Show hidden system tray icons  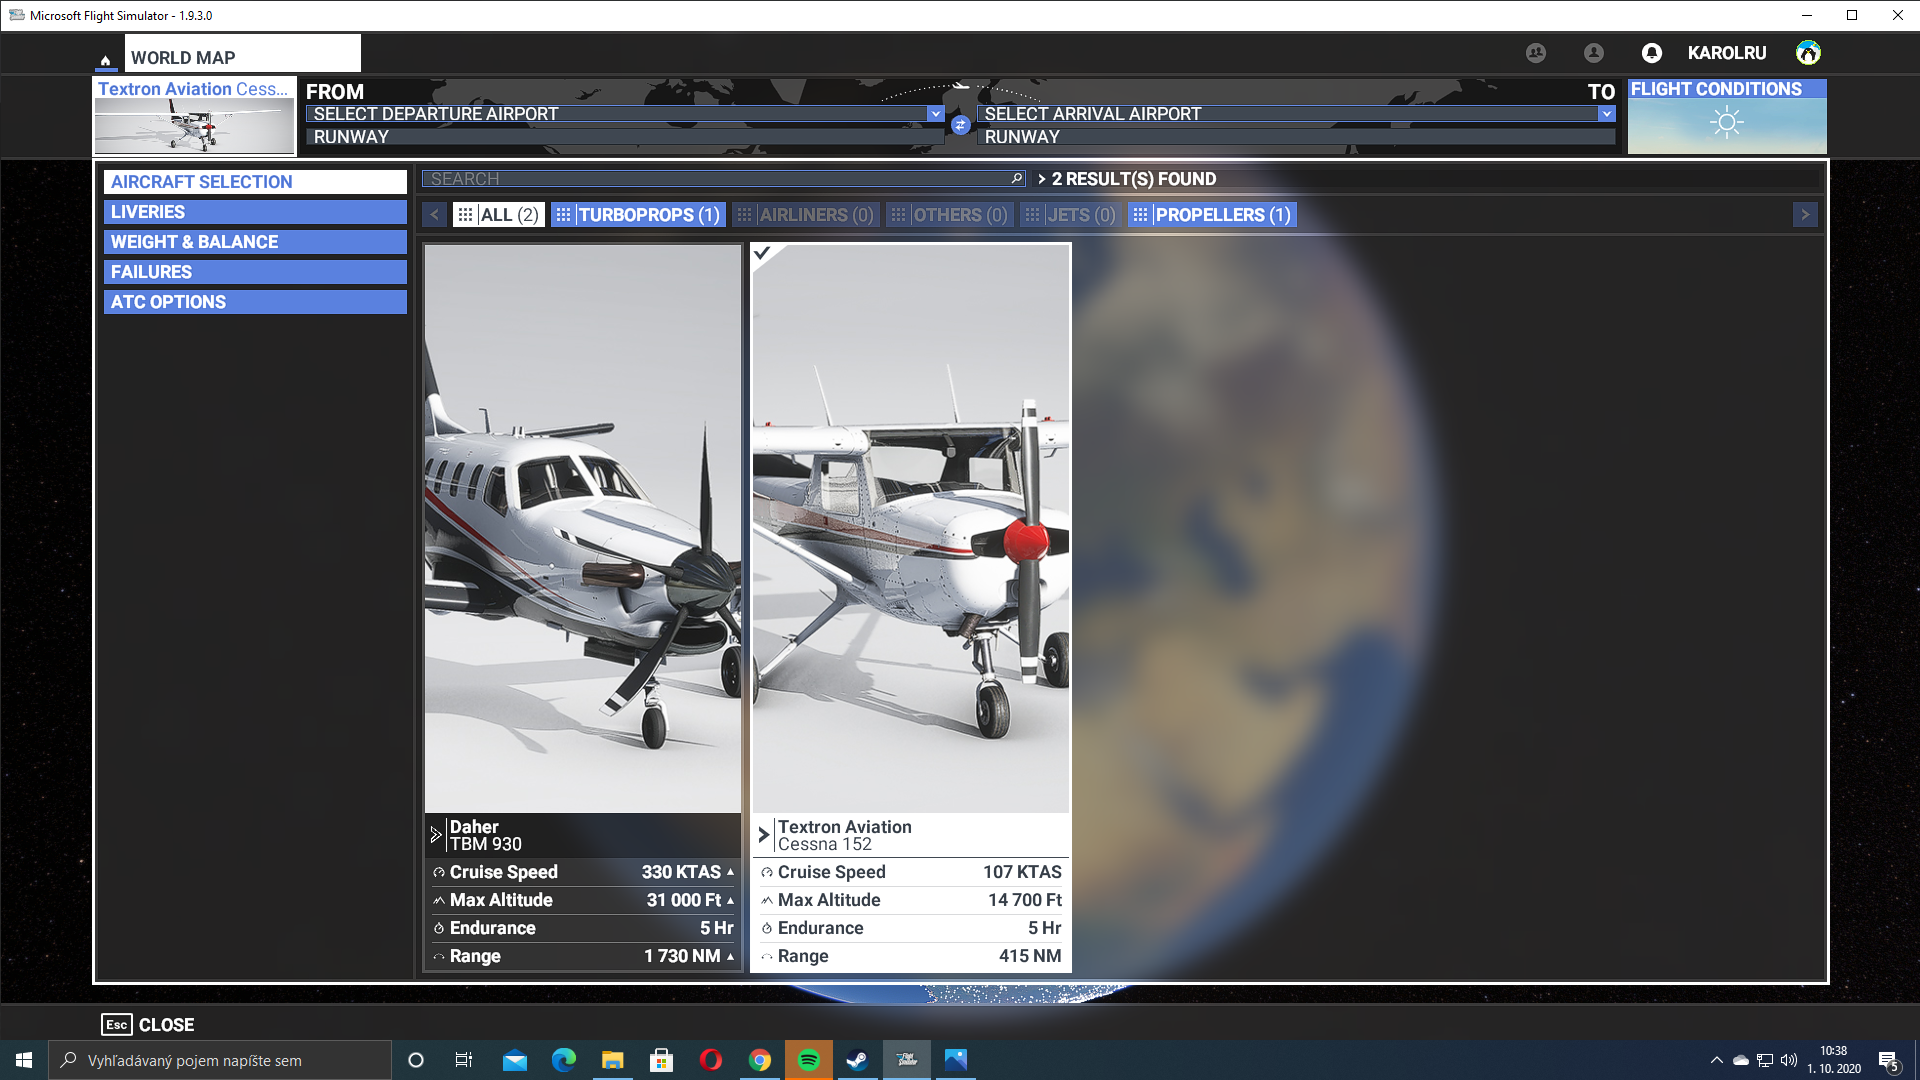pyautogui.click(x=1717, y=1060)
